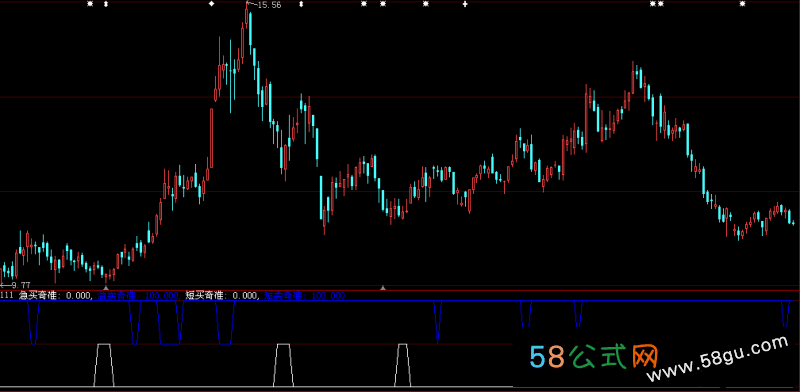This screenshot has height=392, width=800.
Task: Click the 111 indicator name
Action: point(7,295)
